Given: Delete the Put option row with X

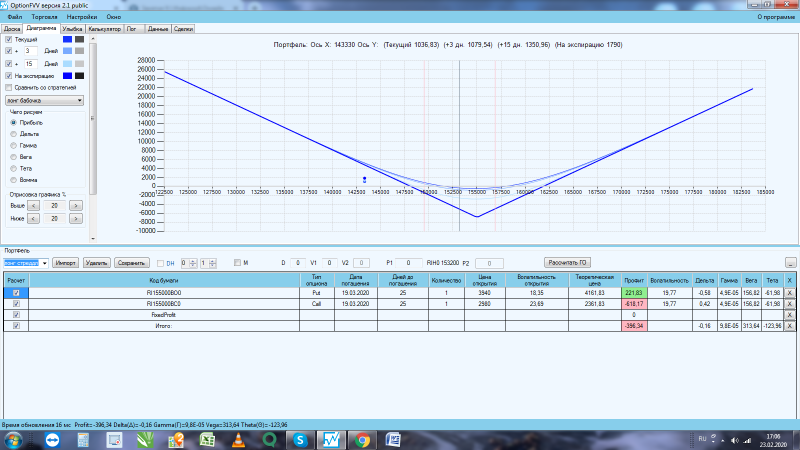Looking at the screenshot, I should coord(789,293).
